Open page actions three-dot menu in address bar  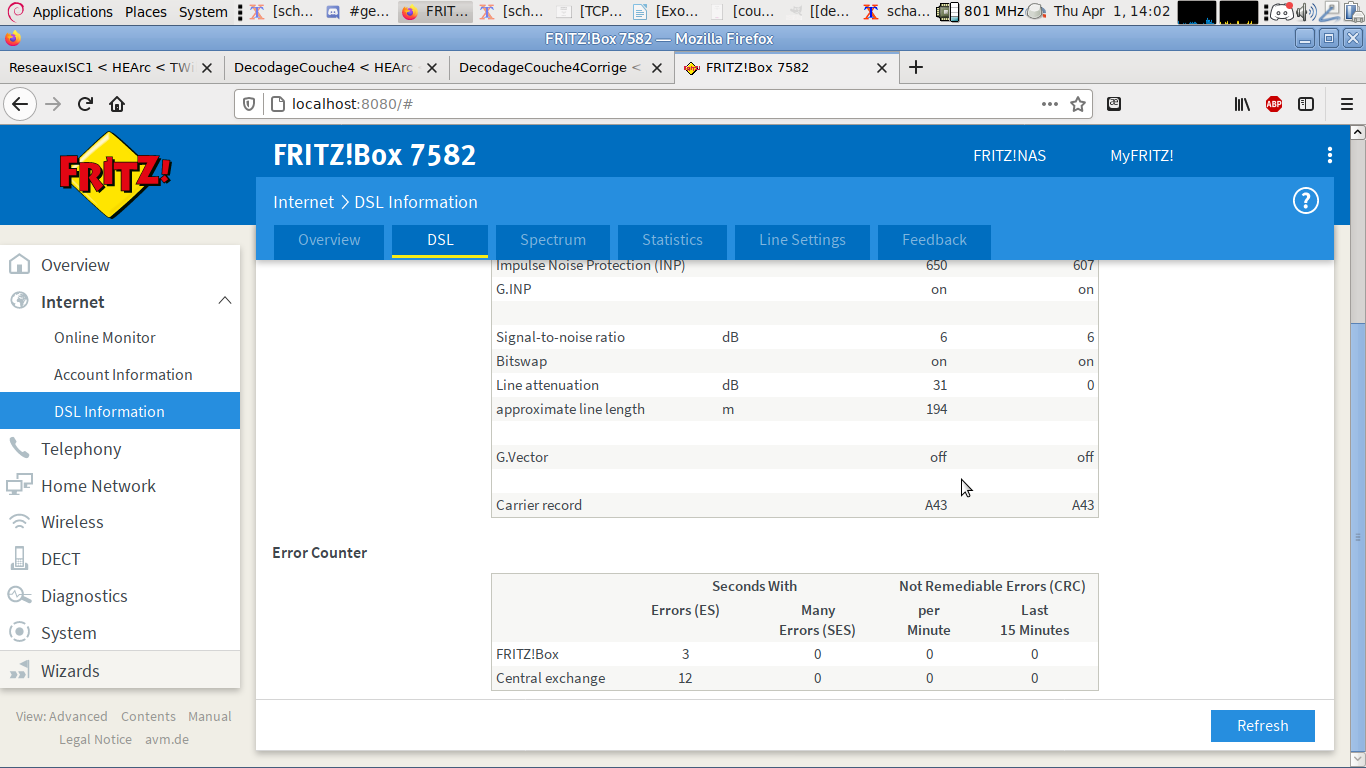[1049, 104]
